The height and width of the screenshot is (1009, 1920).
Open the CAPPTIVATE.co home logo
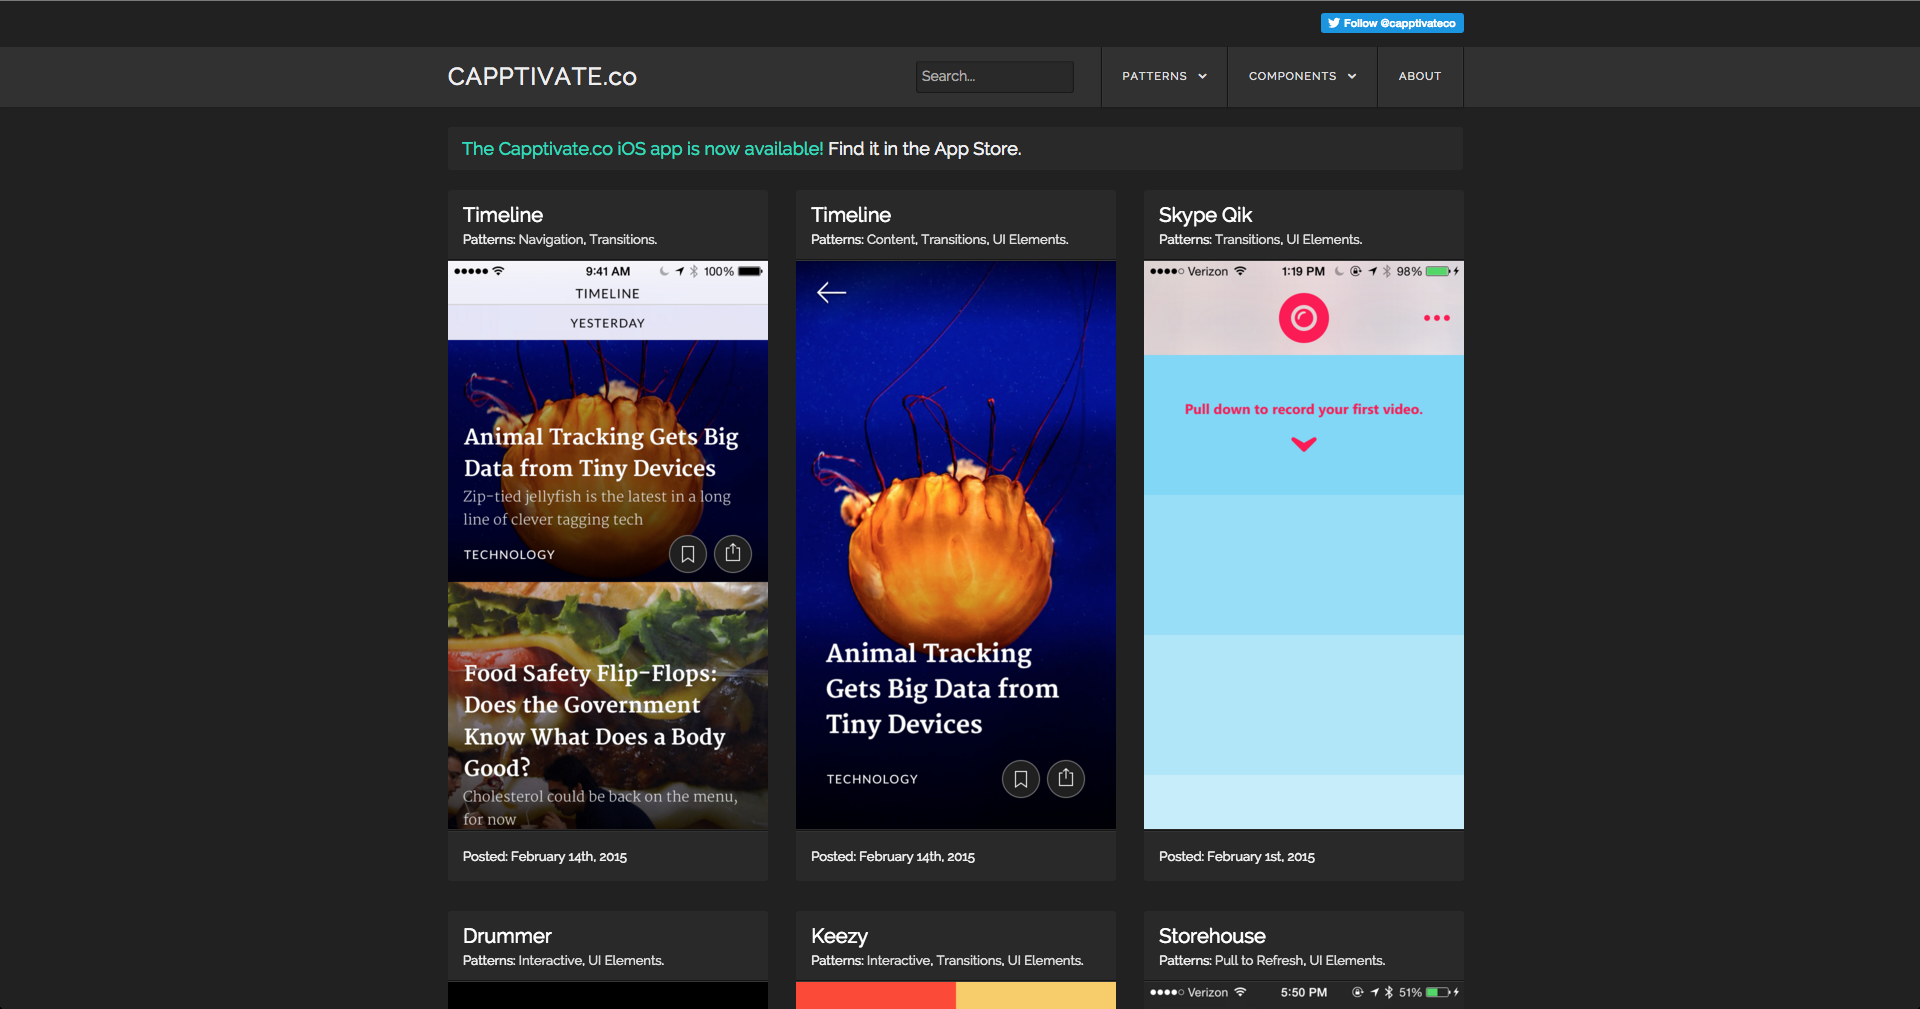click(542, 77)
